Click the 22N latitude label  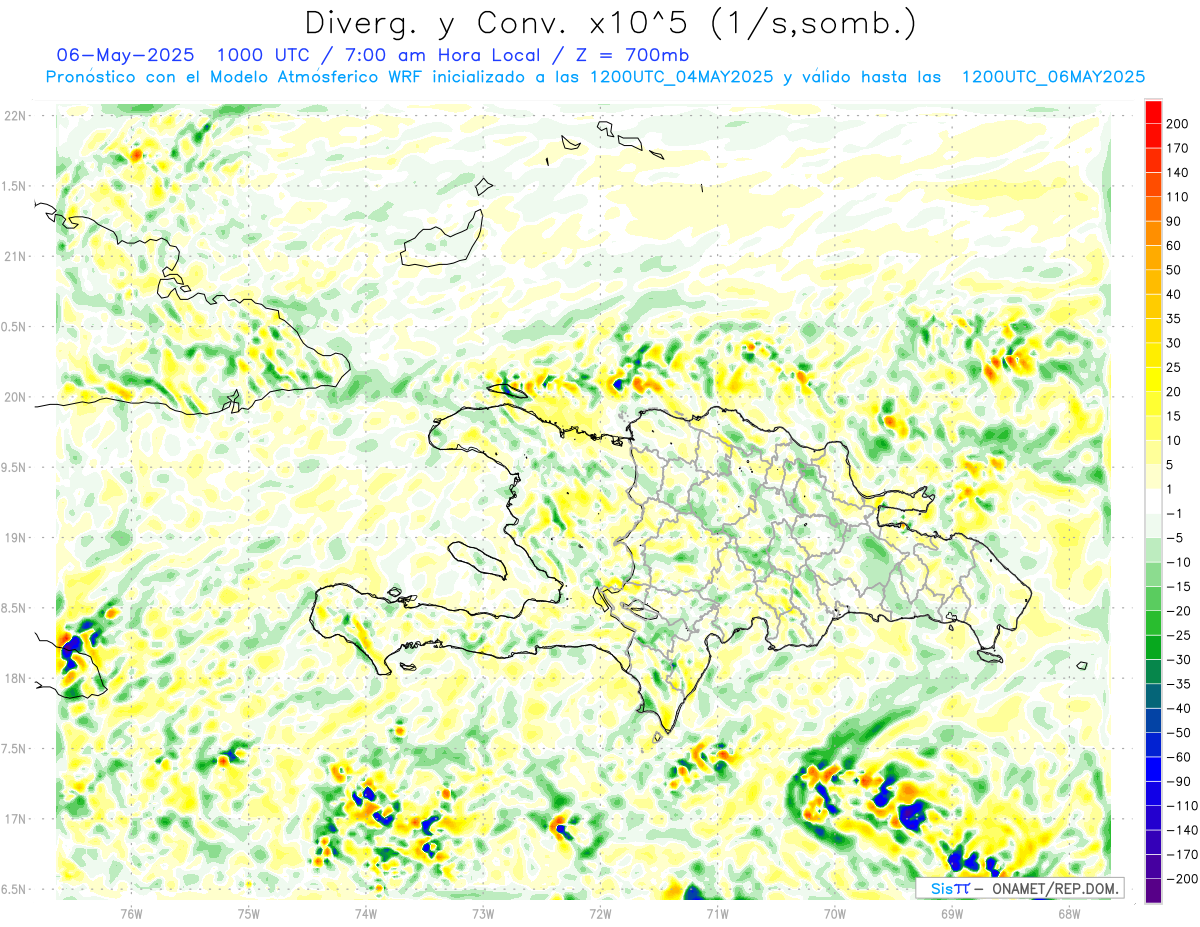coord(14,115)
